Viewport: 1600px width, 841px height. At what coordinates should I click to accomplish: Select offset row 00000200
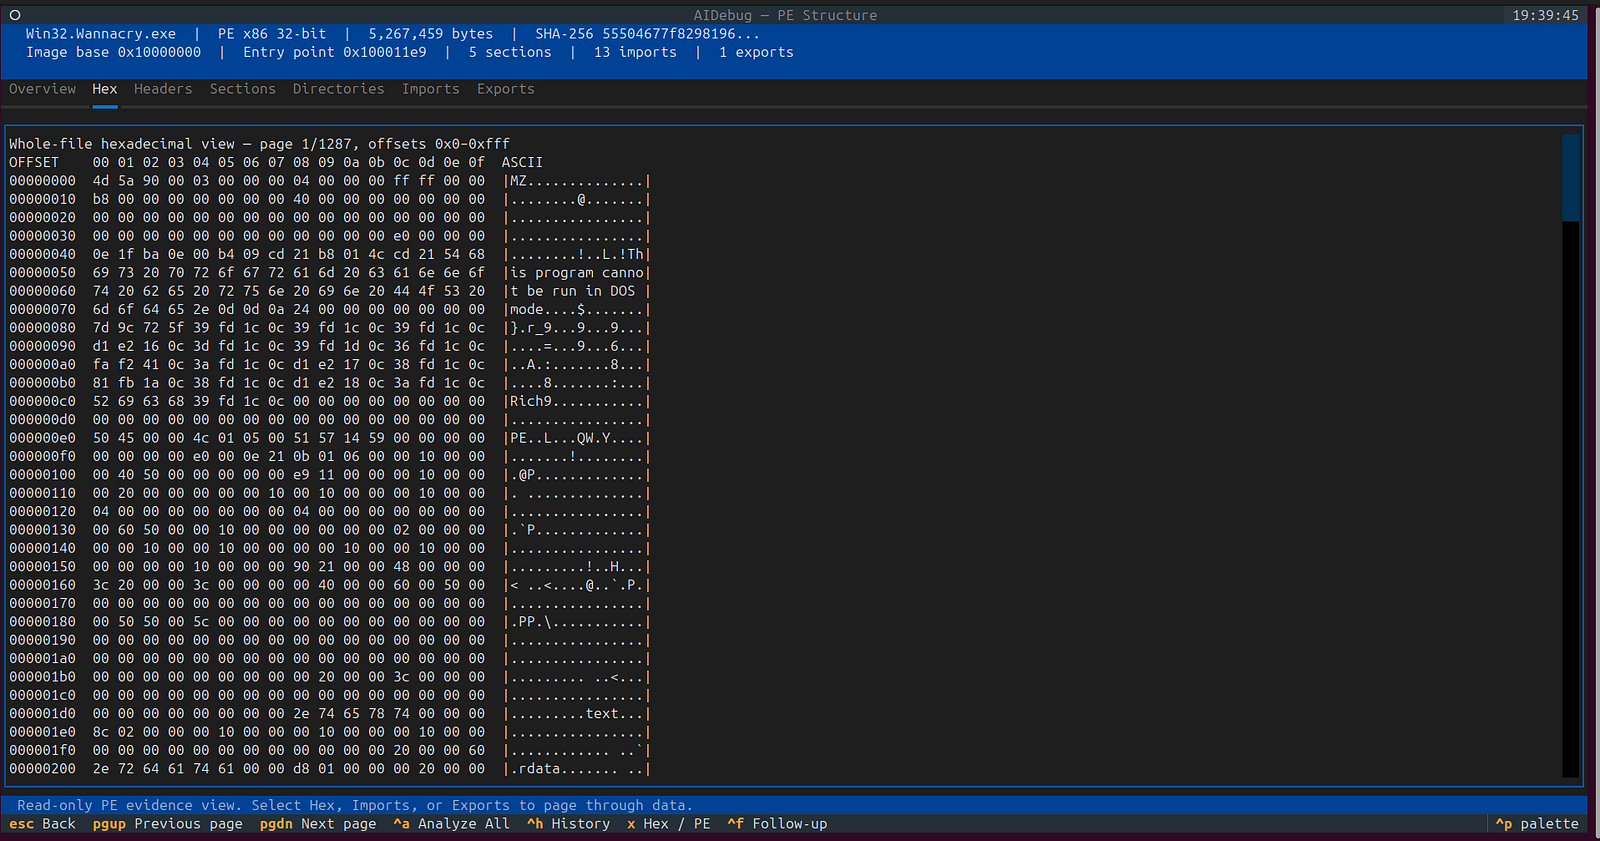tap(330, 768)
